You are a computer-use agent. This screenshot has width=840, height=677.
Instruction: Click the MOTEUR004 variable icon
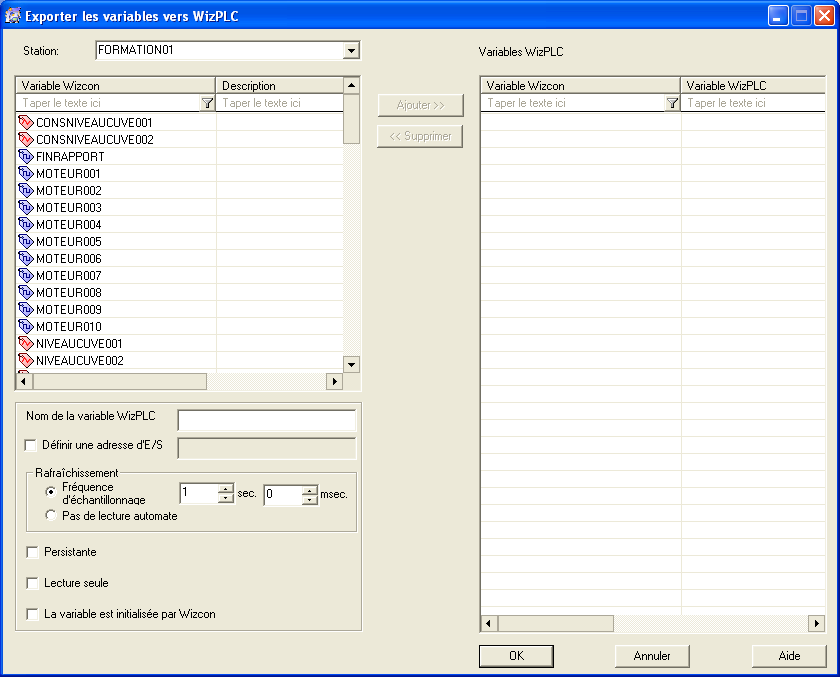click(26, 224)
